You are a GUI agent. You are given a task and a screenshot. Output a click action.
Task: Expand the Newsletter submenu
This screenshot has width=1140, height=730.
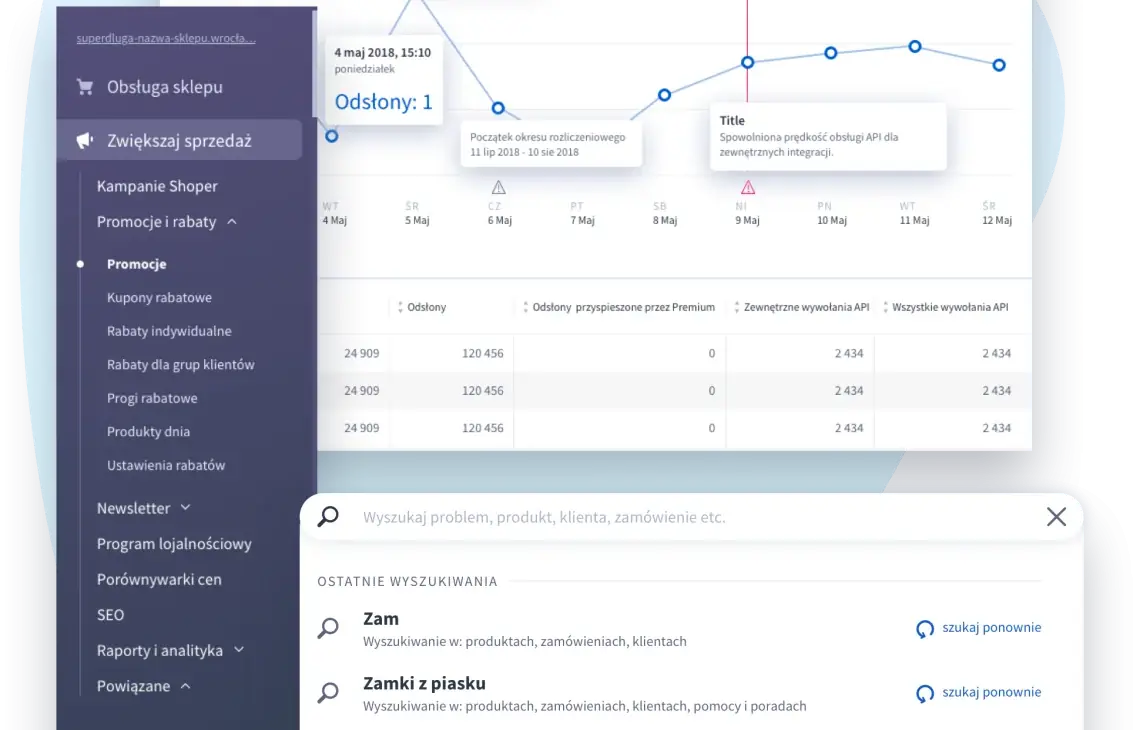pos(185,508)
